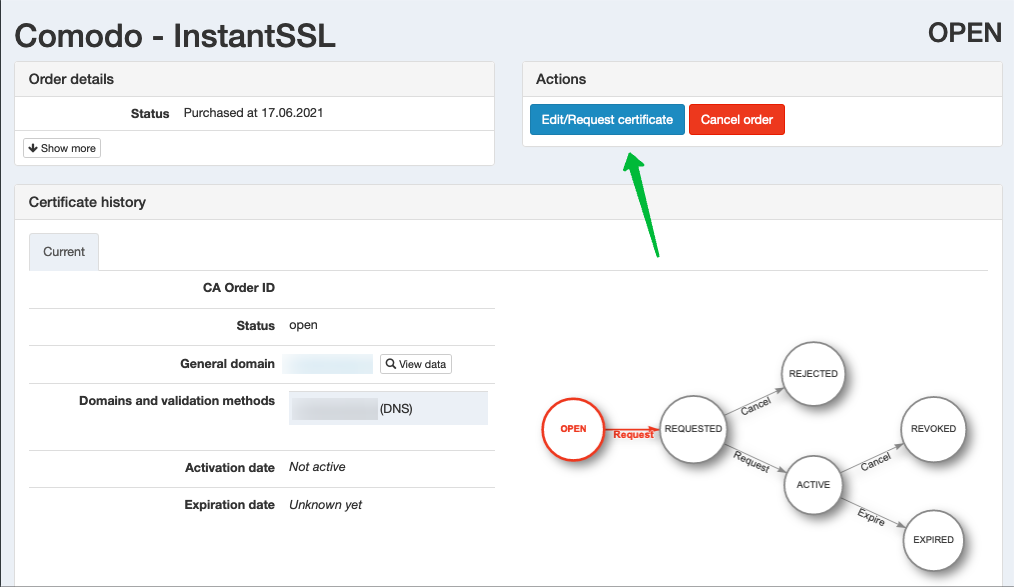This screenshot has height=587, width=1014.
Task: Click the Not active activation date value
Action: click(317, 467)
